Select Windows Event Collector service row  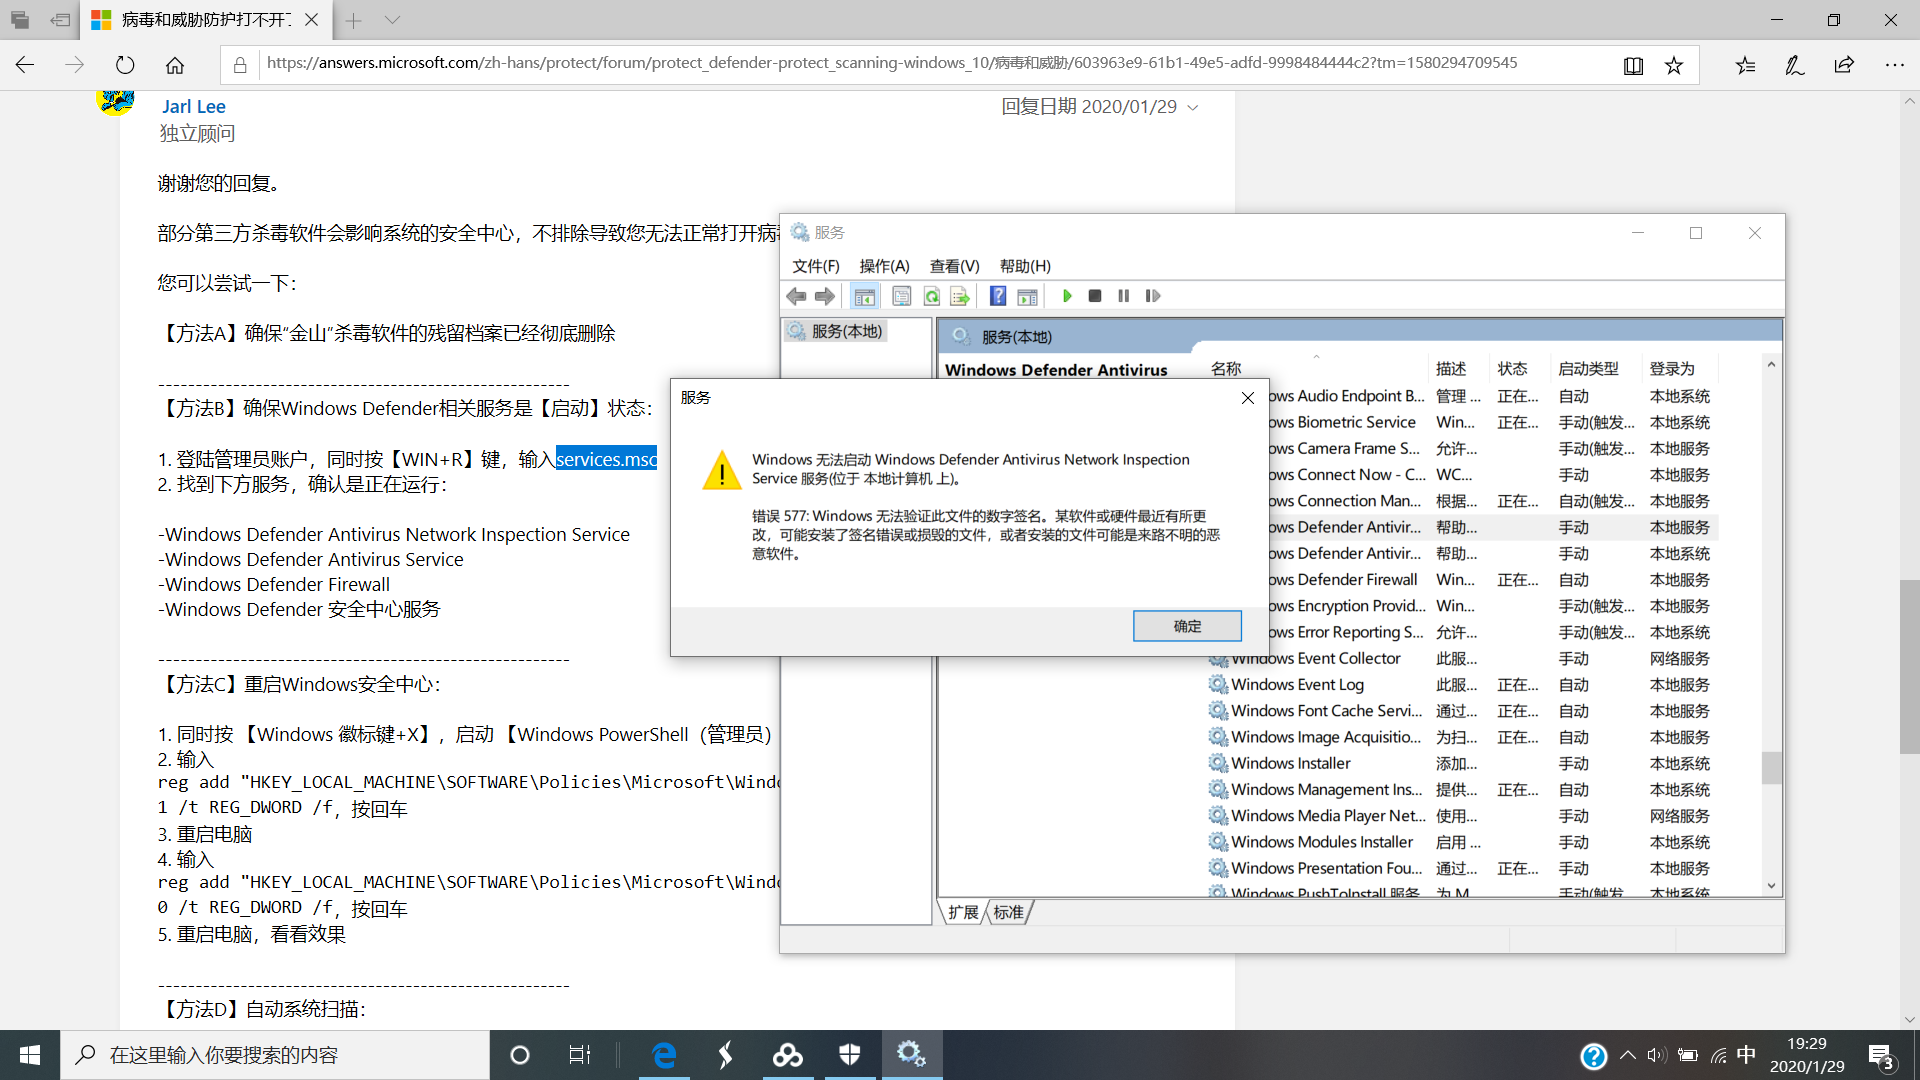[x=1462, y=659]
